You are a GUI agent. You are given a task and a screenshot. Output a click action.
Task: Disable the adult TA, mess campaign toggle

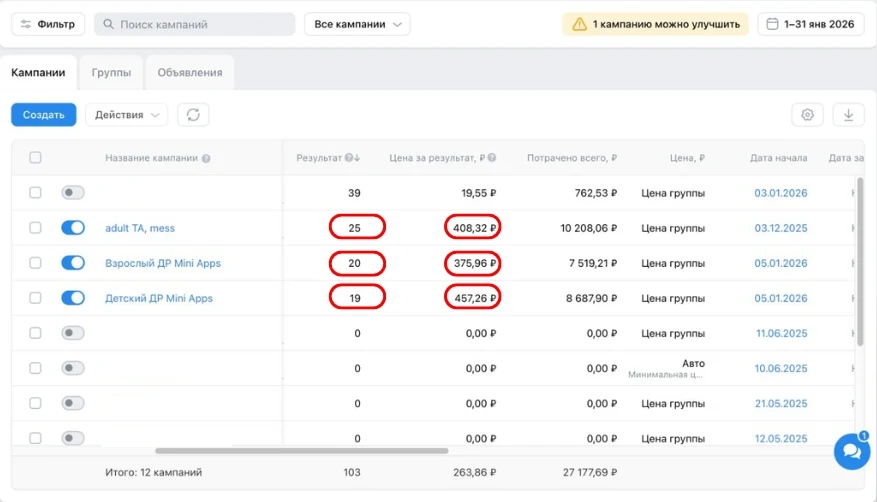click(x=73, y=228)
